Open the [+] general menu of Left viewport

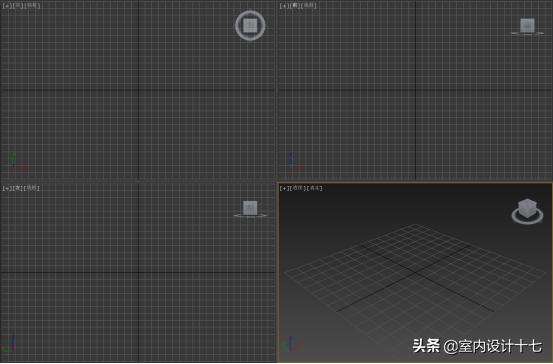click(x=7, y=188)
